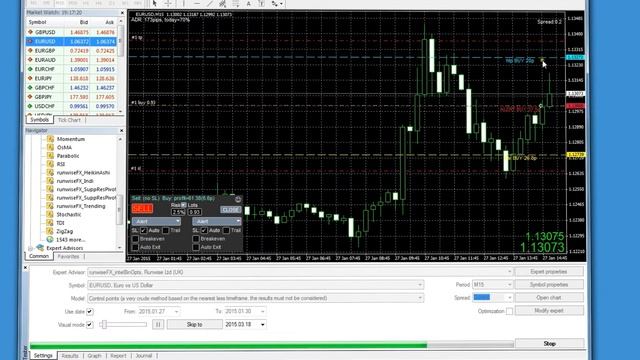The image size is (640, 360).
Task: Switch to the Tick Chart tab
Action: coord(69,120)
